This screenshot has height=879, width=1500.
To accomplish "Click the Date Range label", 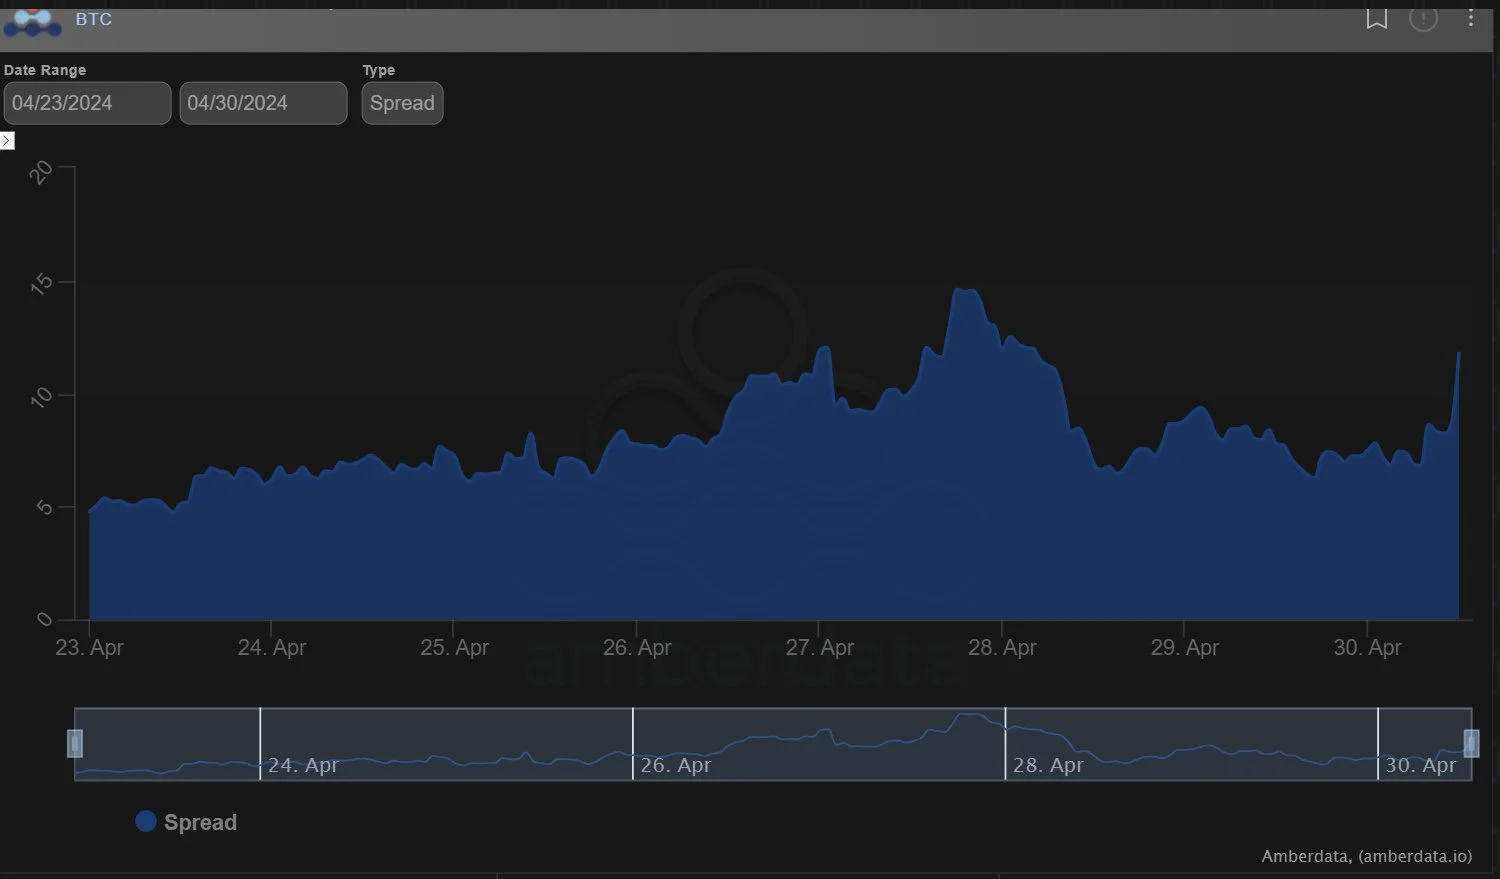I will (45, 70).
